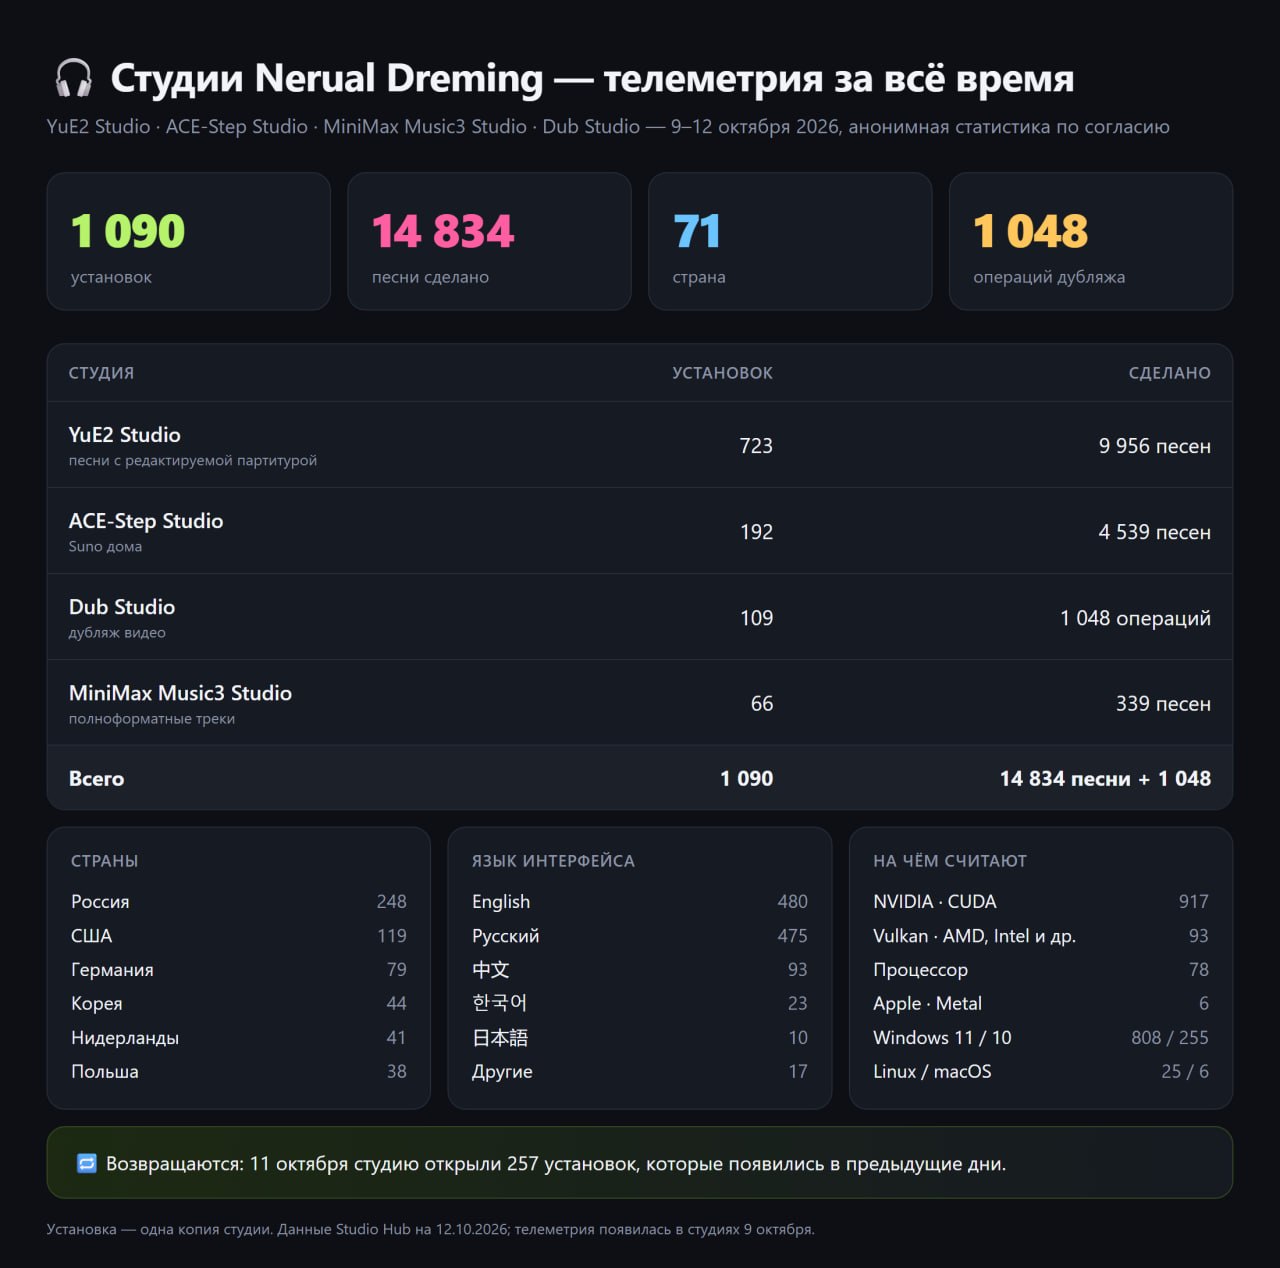
Task: Click the "339 песен" cell
Action: 1163,704
